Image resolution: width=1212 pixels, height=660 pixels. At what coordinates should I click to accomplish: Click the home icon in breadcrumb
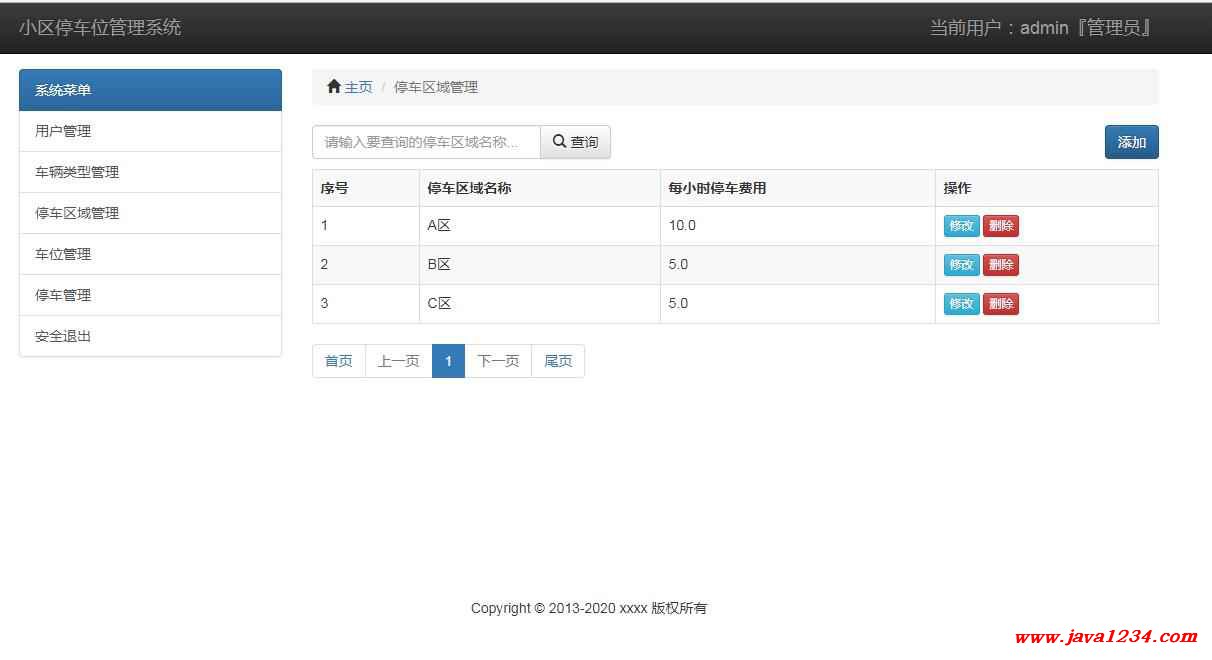(x=334, y=87)
